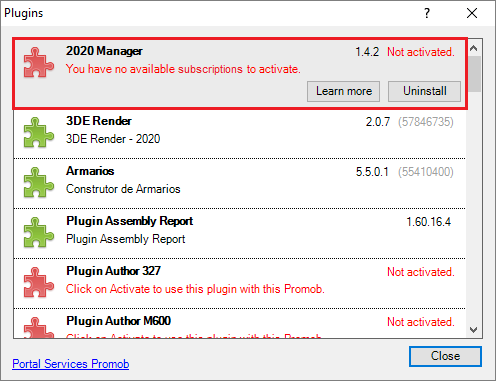Open help with the question mark icon

pos(427,13)
